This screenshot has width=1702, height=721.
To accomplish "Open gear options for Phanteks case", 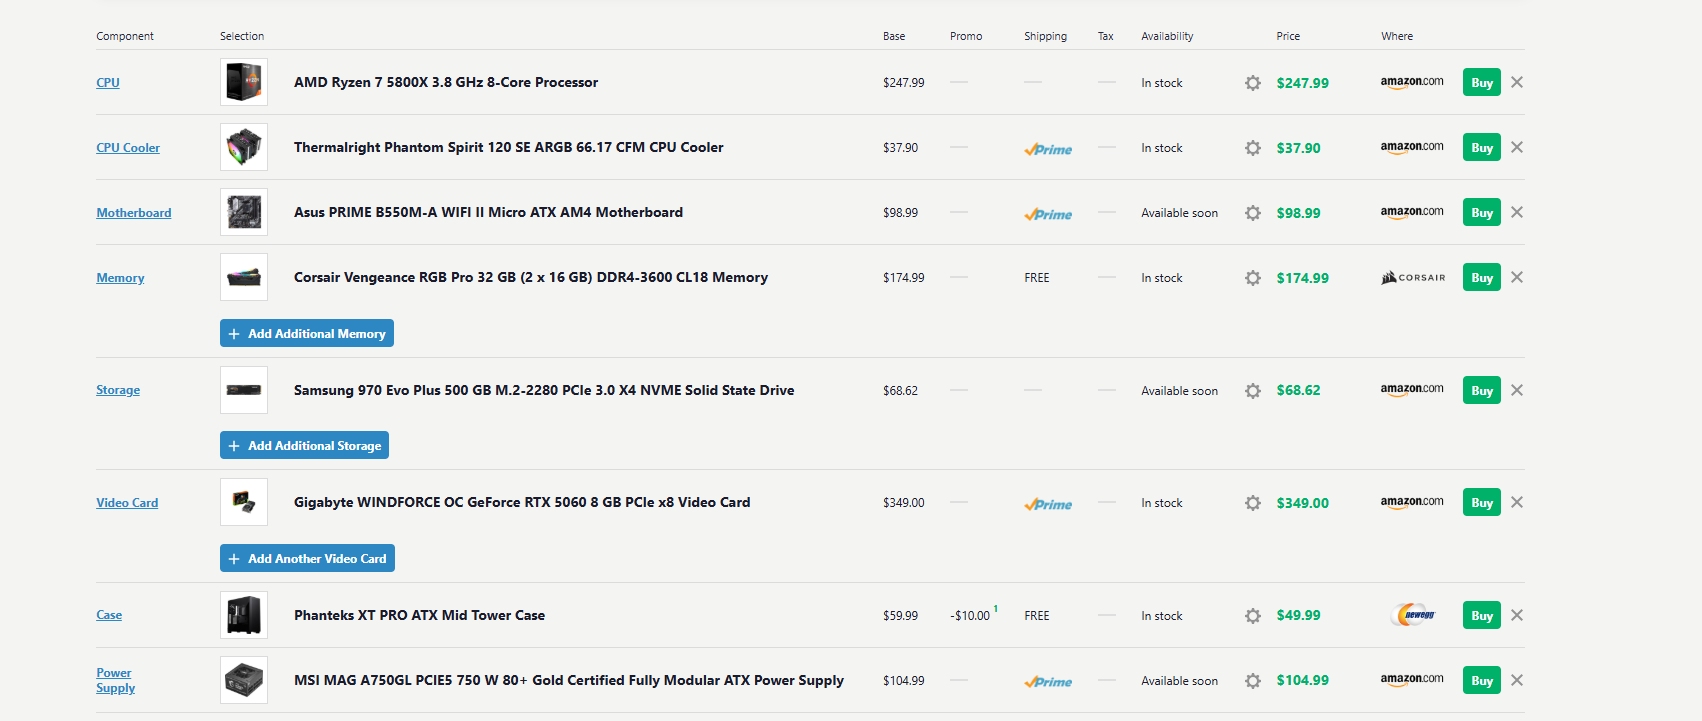I will click(1252, 616).
